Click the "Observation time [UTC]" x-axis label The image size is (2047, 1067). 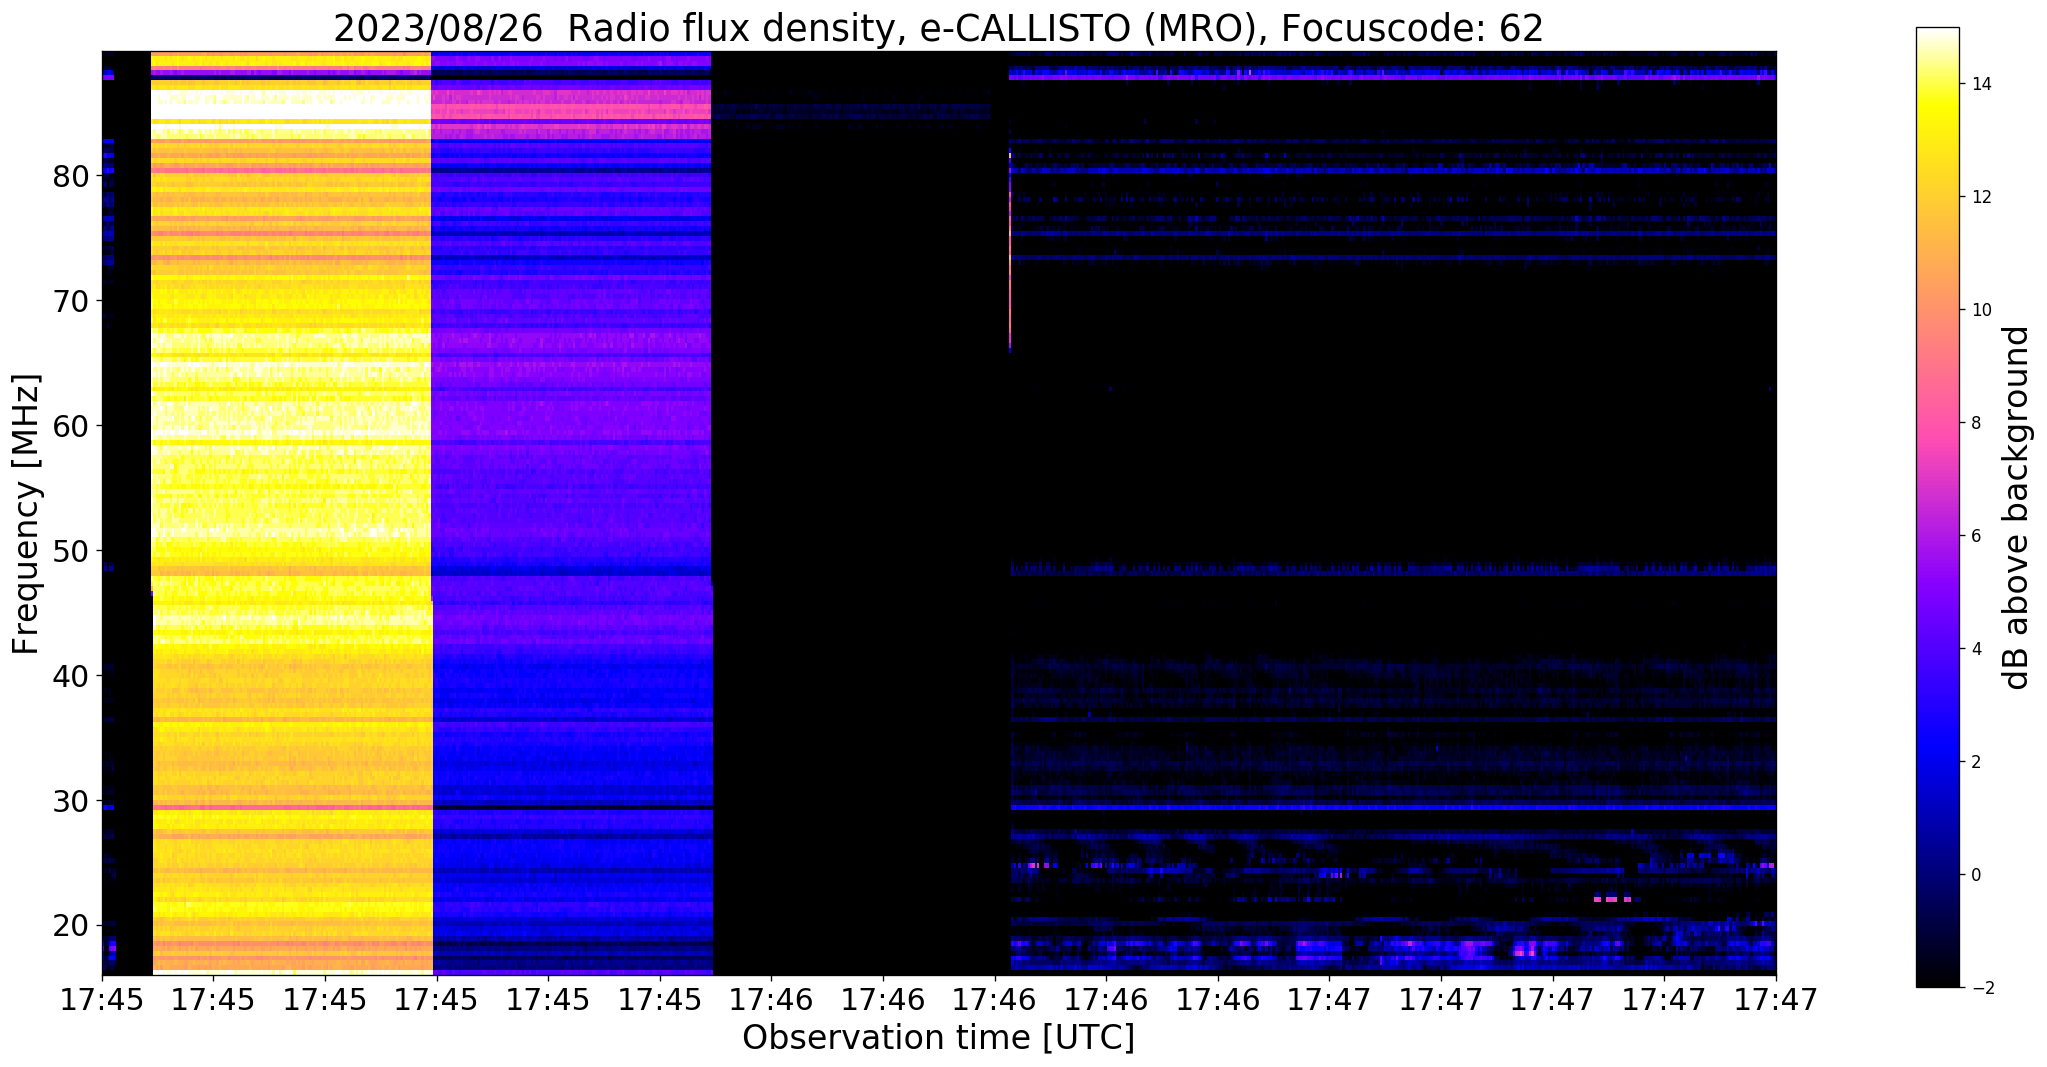click(938, 1038)
